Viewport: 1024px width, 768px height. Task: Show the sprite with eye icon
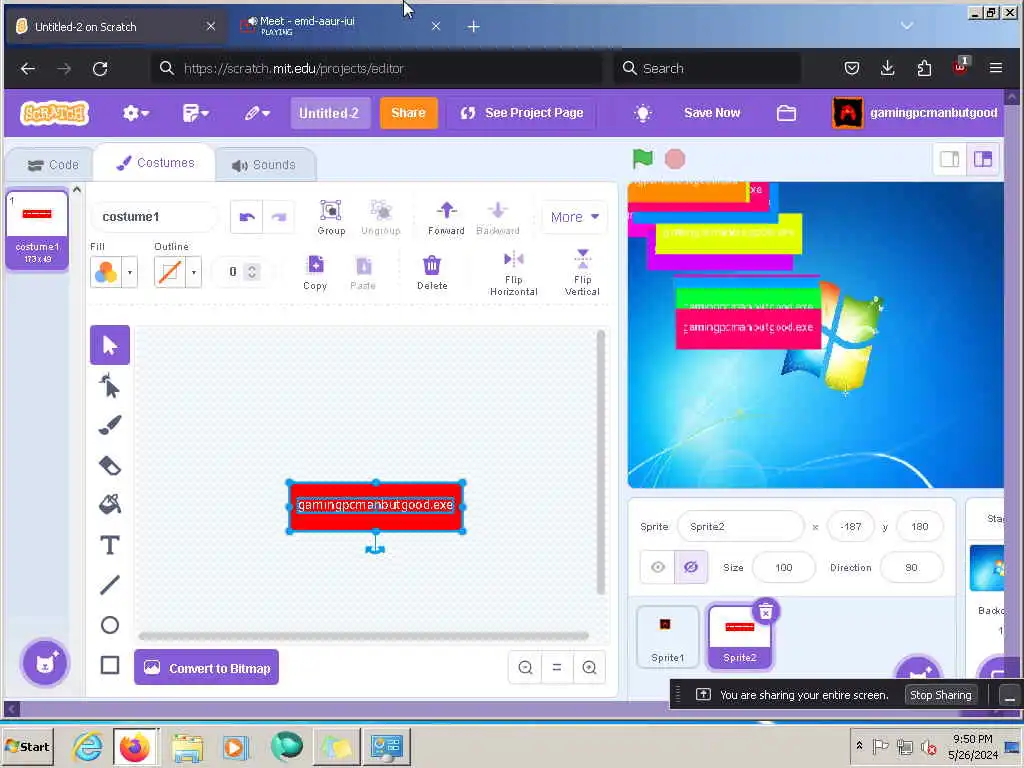coord(658,567)
